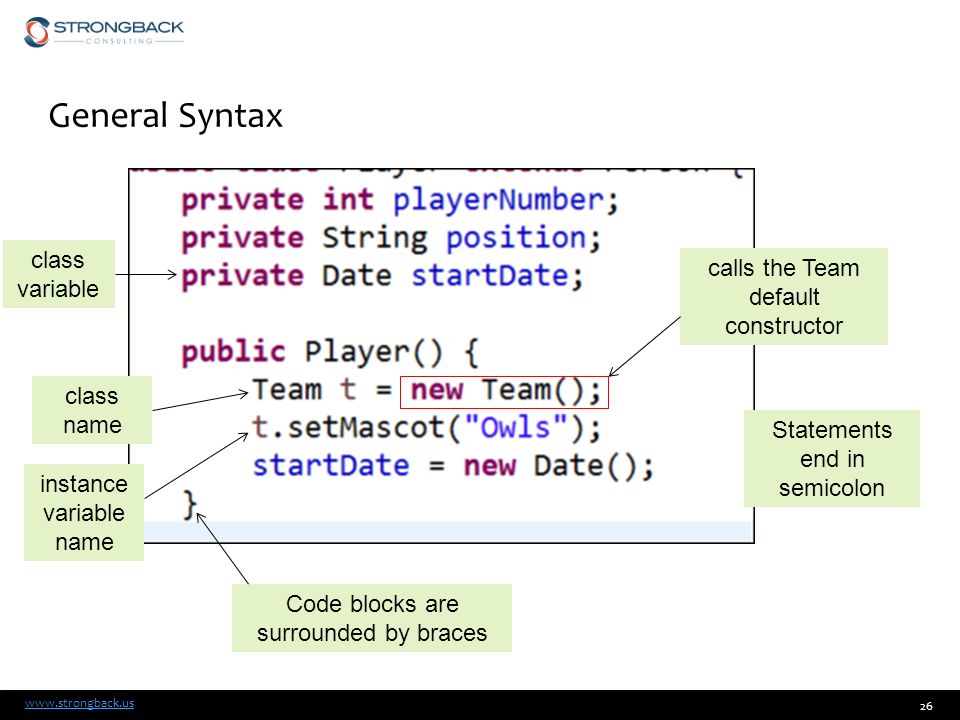Click the "public Player() {" code line
The height and width of the screenshot is (720, 960).
click(x=330, y=352)
